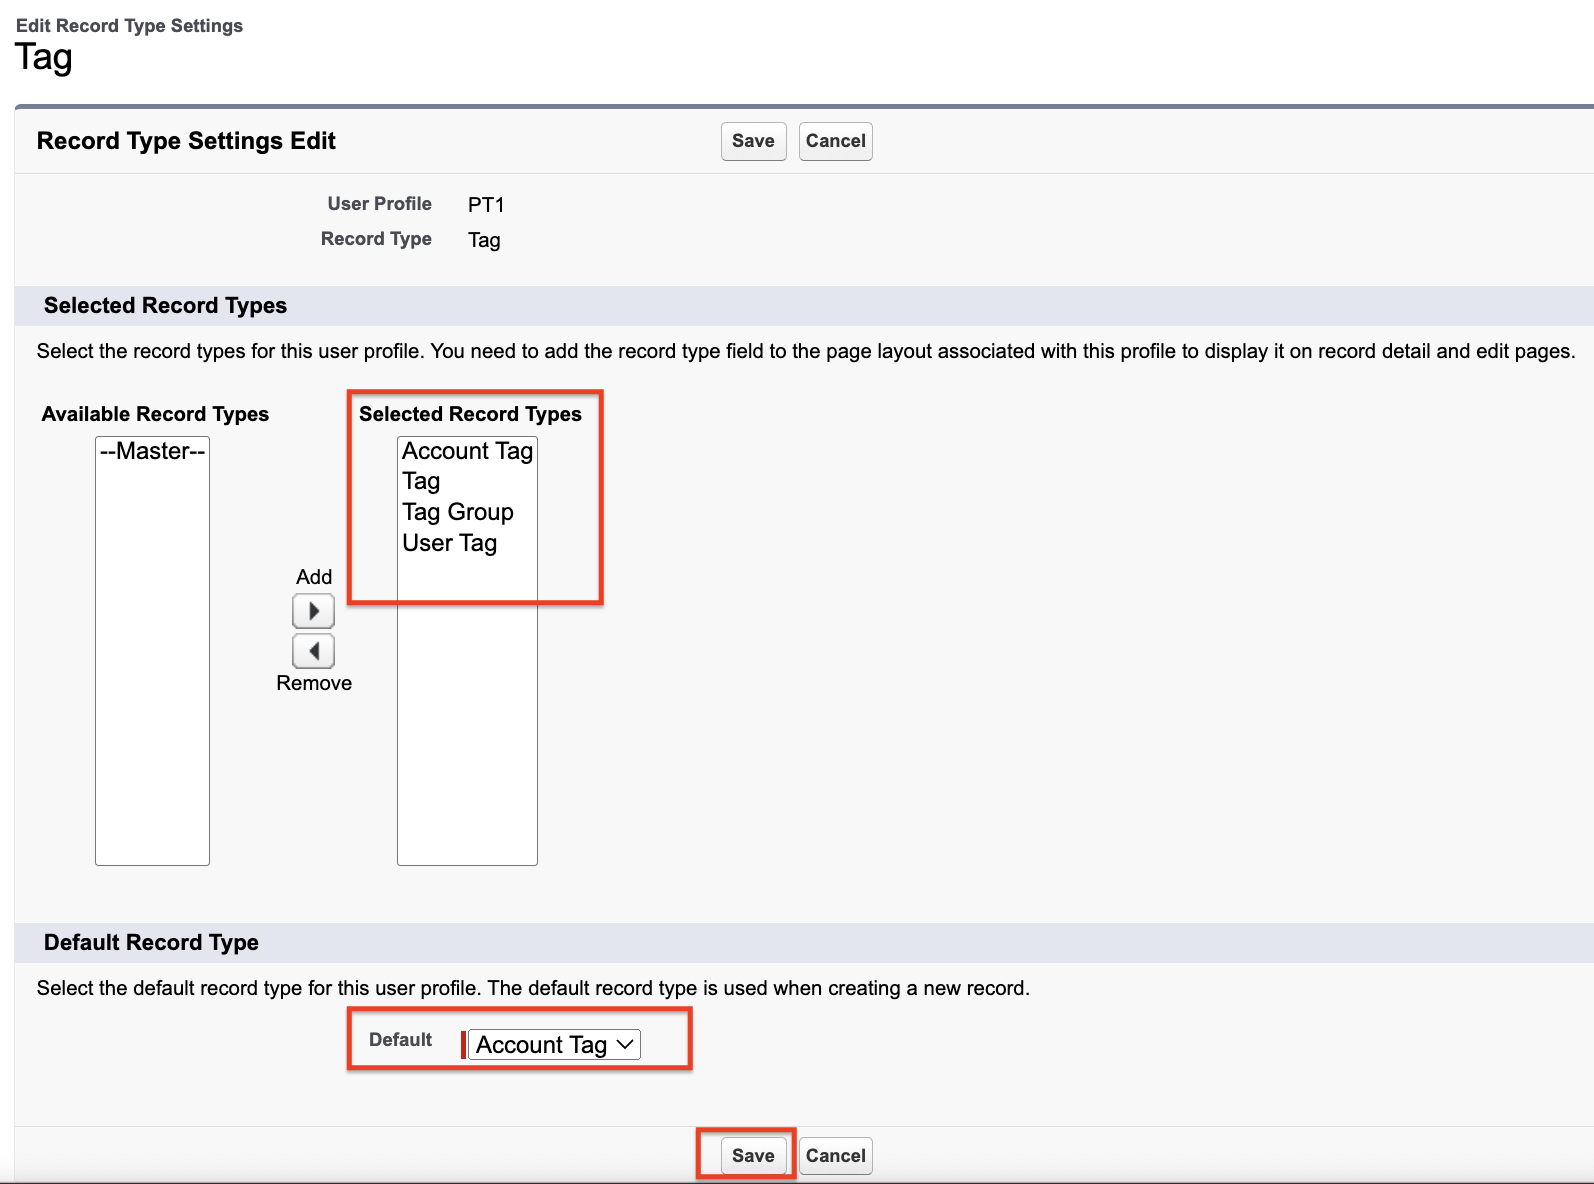This screenshot has width=1594, height=1184.
Task: Click the bottom Cancel button
Action: click(835, 1156)
